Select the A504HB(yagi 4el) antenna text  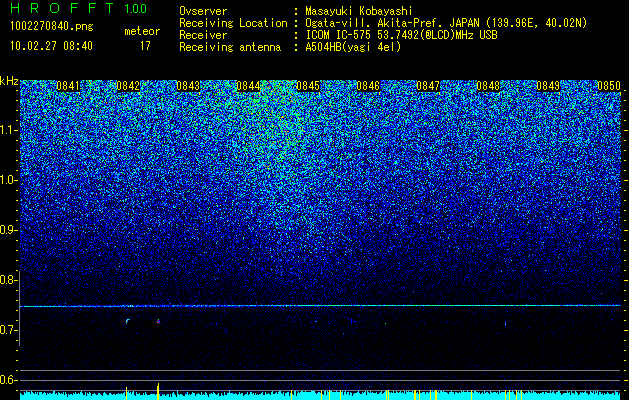point(353,47)
